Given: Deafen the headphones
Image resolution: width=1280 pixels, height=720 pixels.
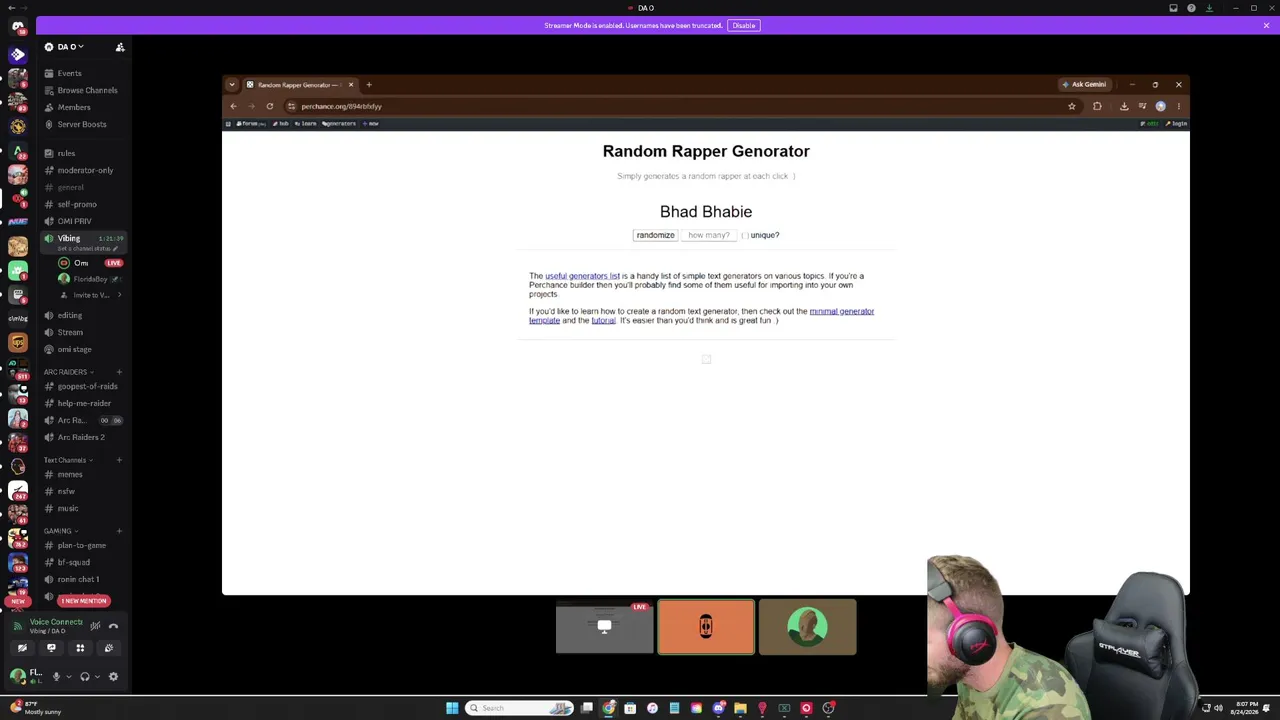Looking at the screenshot, I should click(85, 677).
